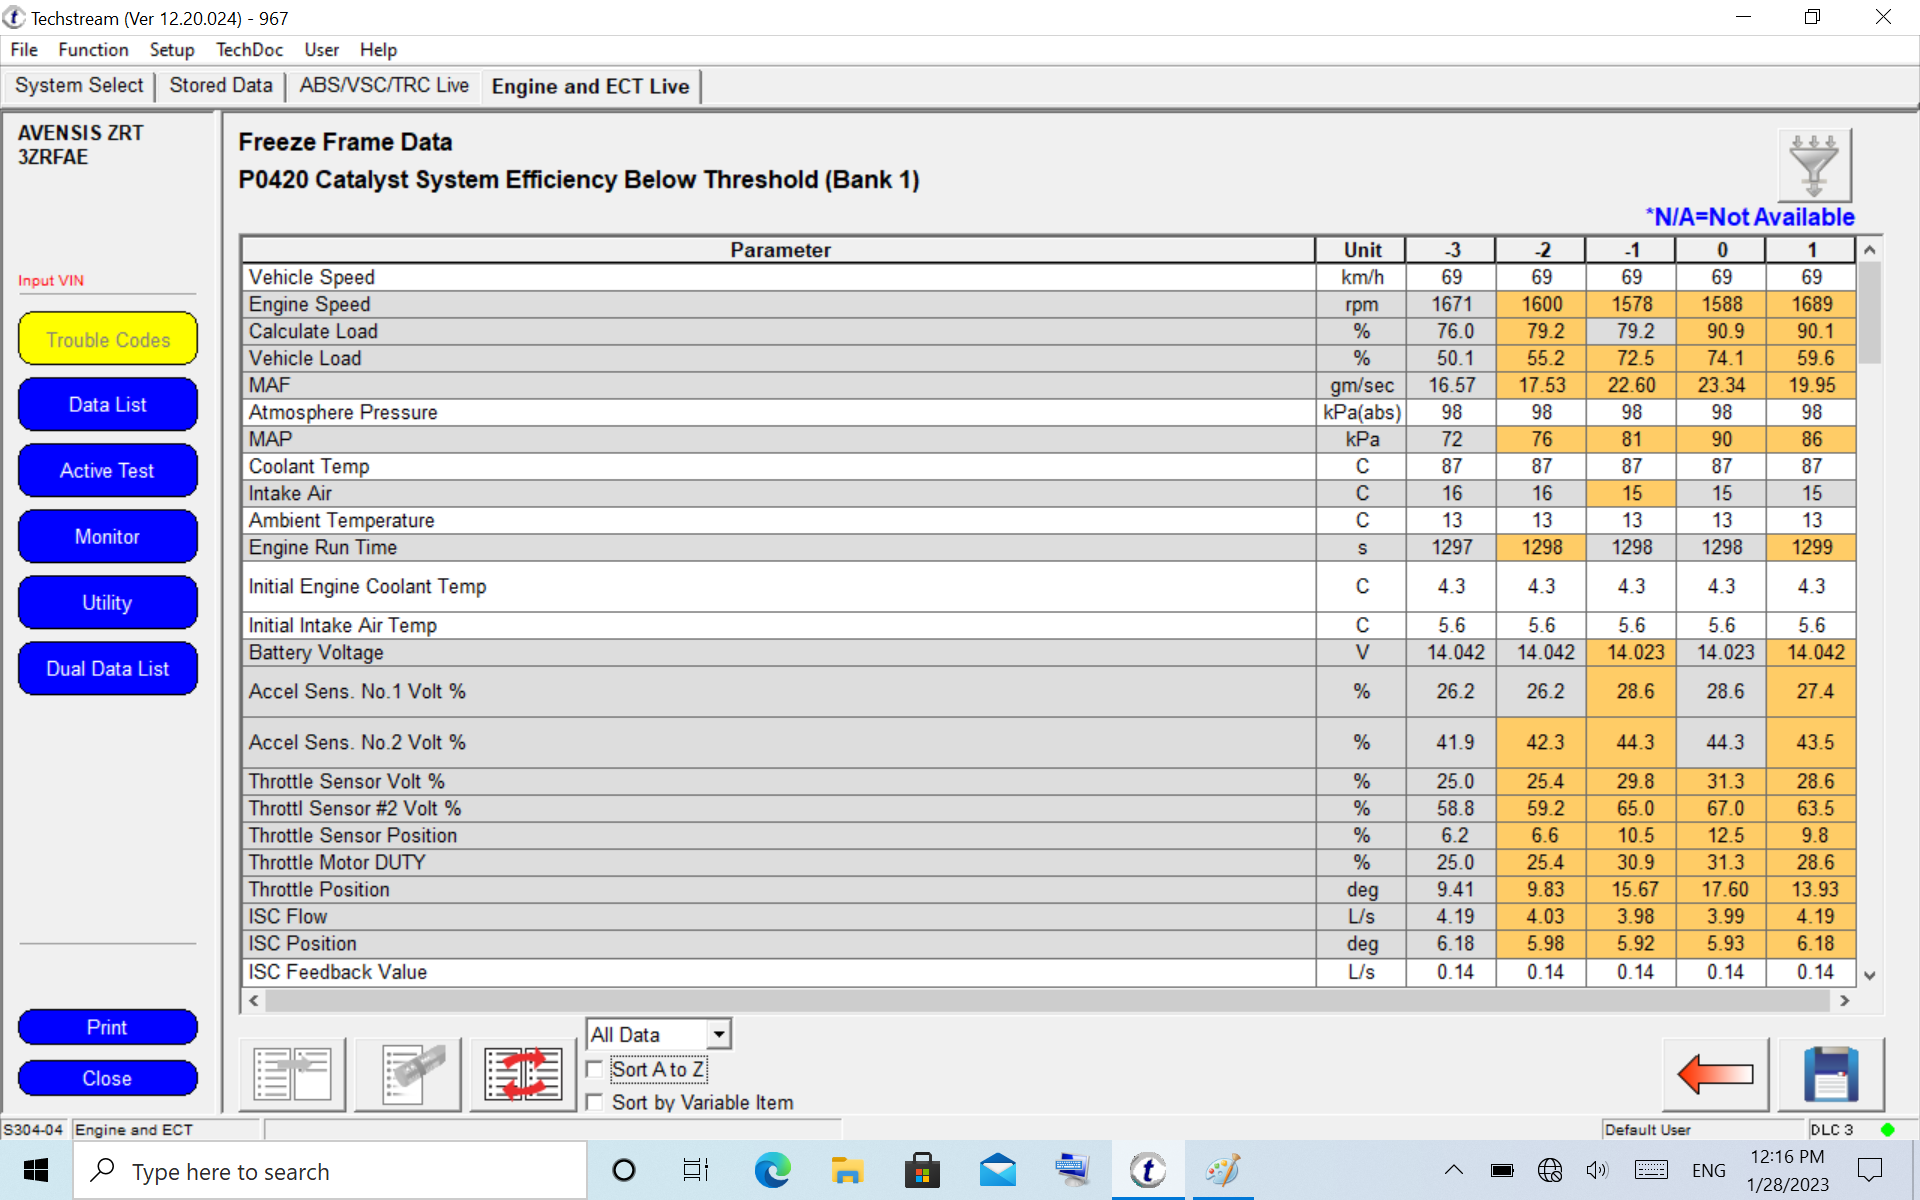
Task: Expand the All Data dropdown
Action: (x=718, y=1034)
